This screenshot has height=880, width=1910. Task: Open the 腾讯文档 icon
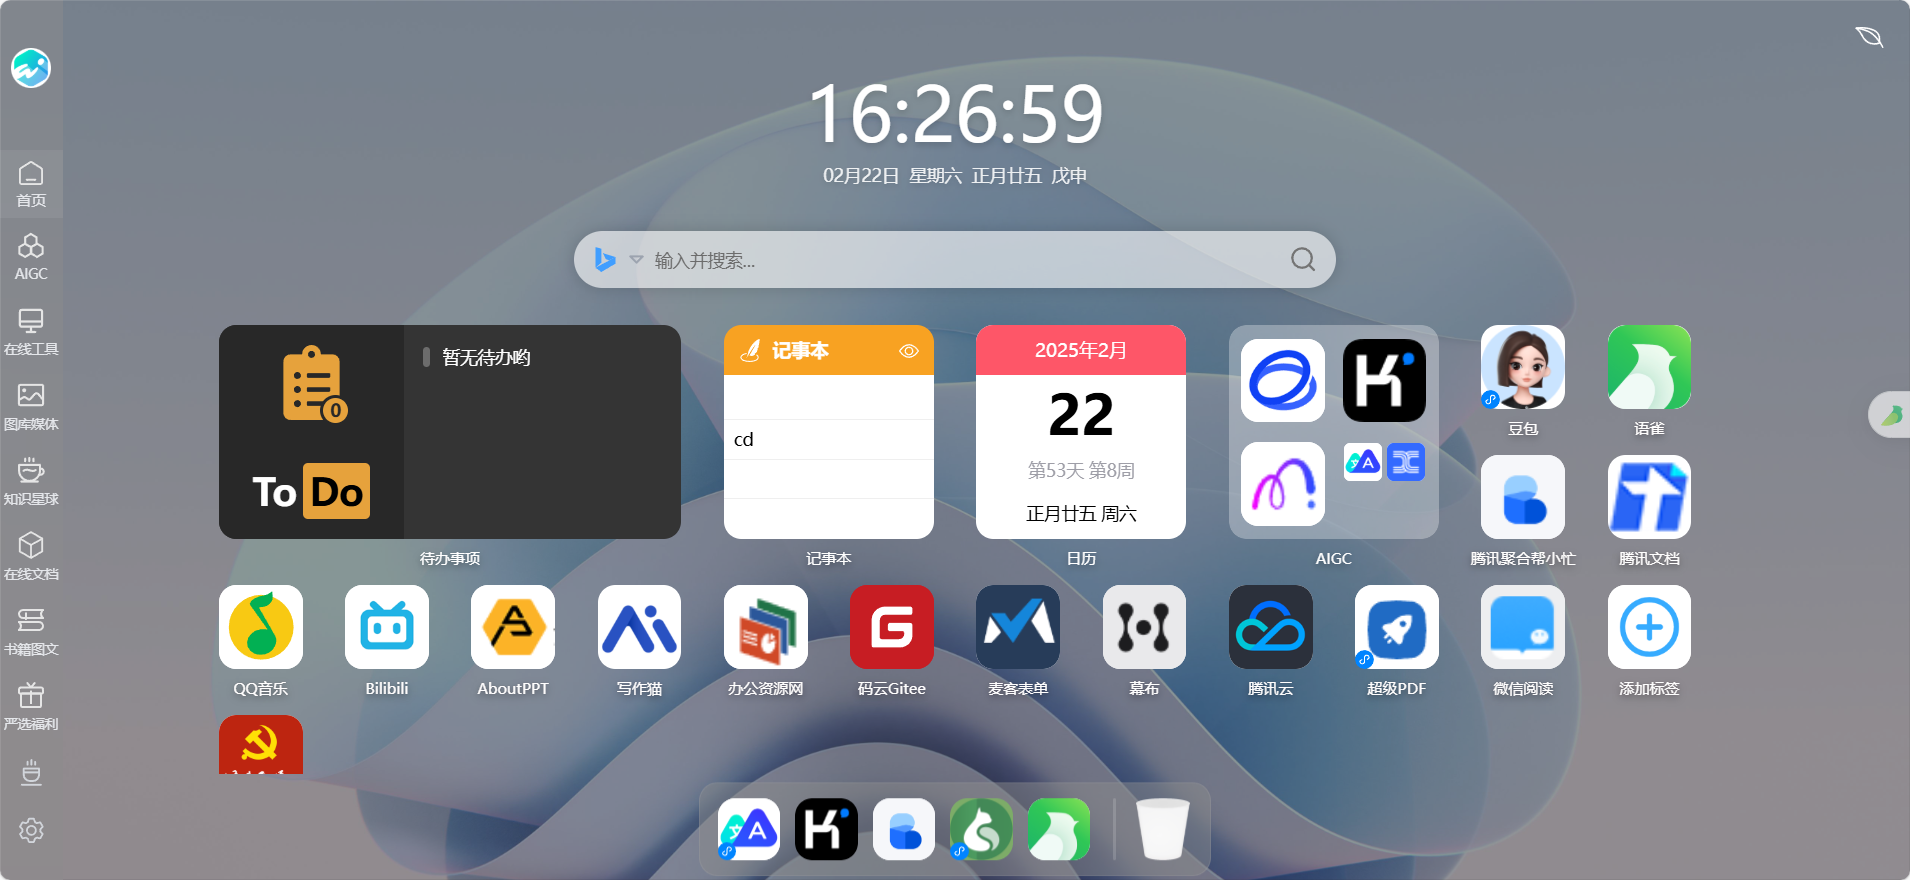click(x=1649, y=497)
